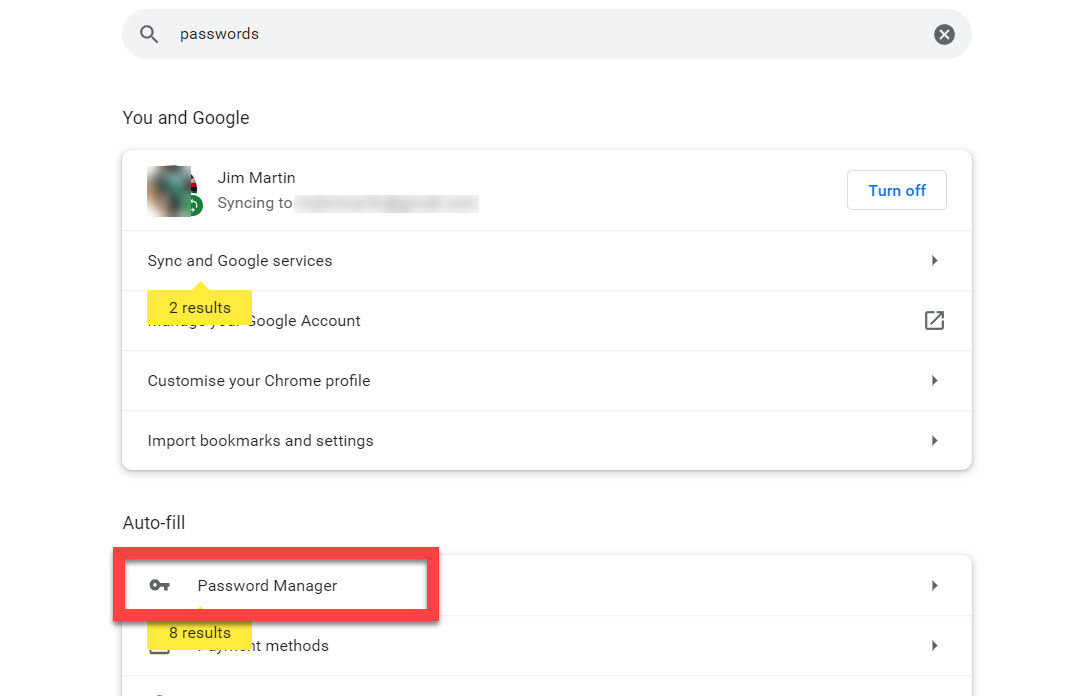Screen dimensions: 1082x696
Task: Click the 2 results yellow tooltip
Action: (199, 307)
